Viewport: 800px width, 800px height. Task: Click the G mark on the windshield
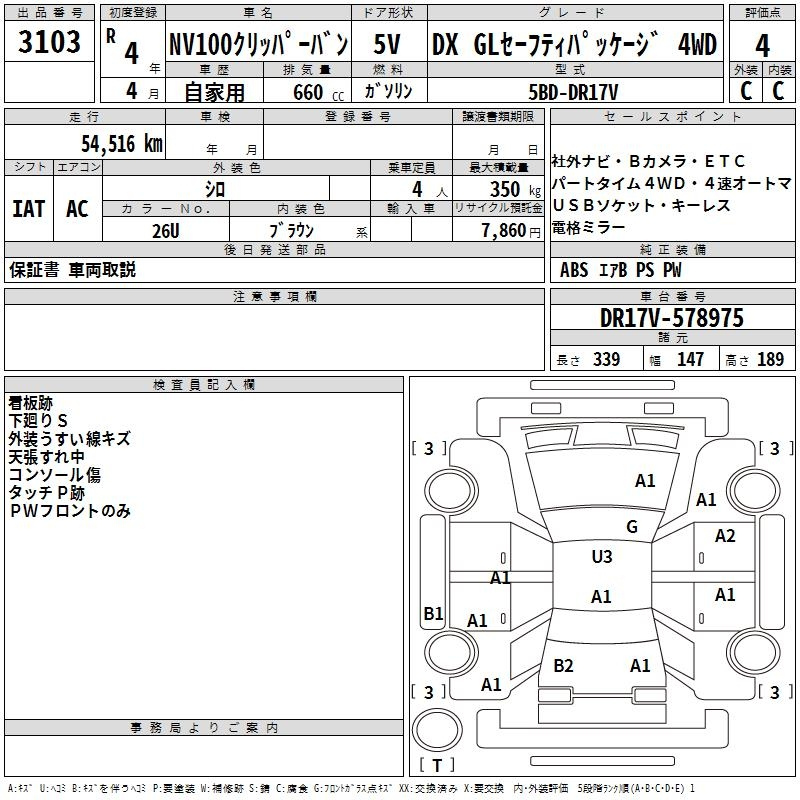[x=632, y=527]
